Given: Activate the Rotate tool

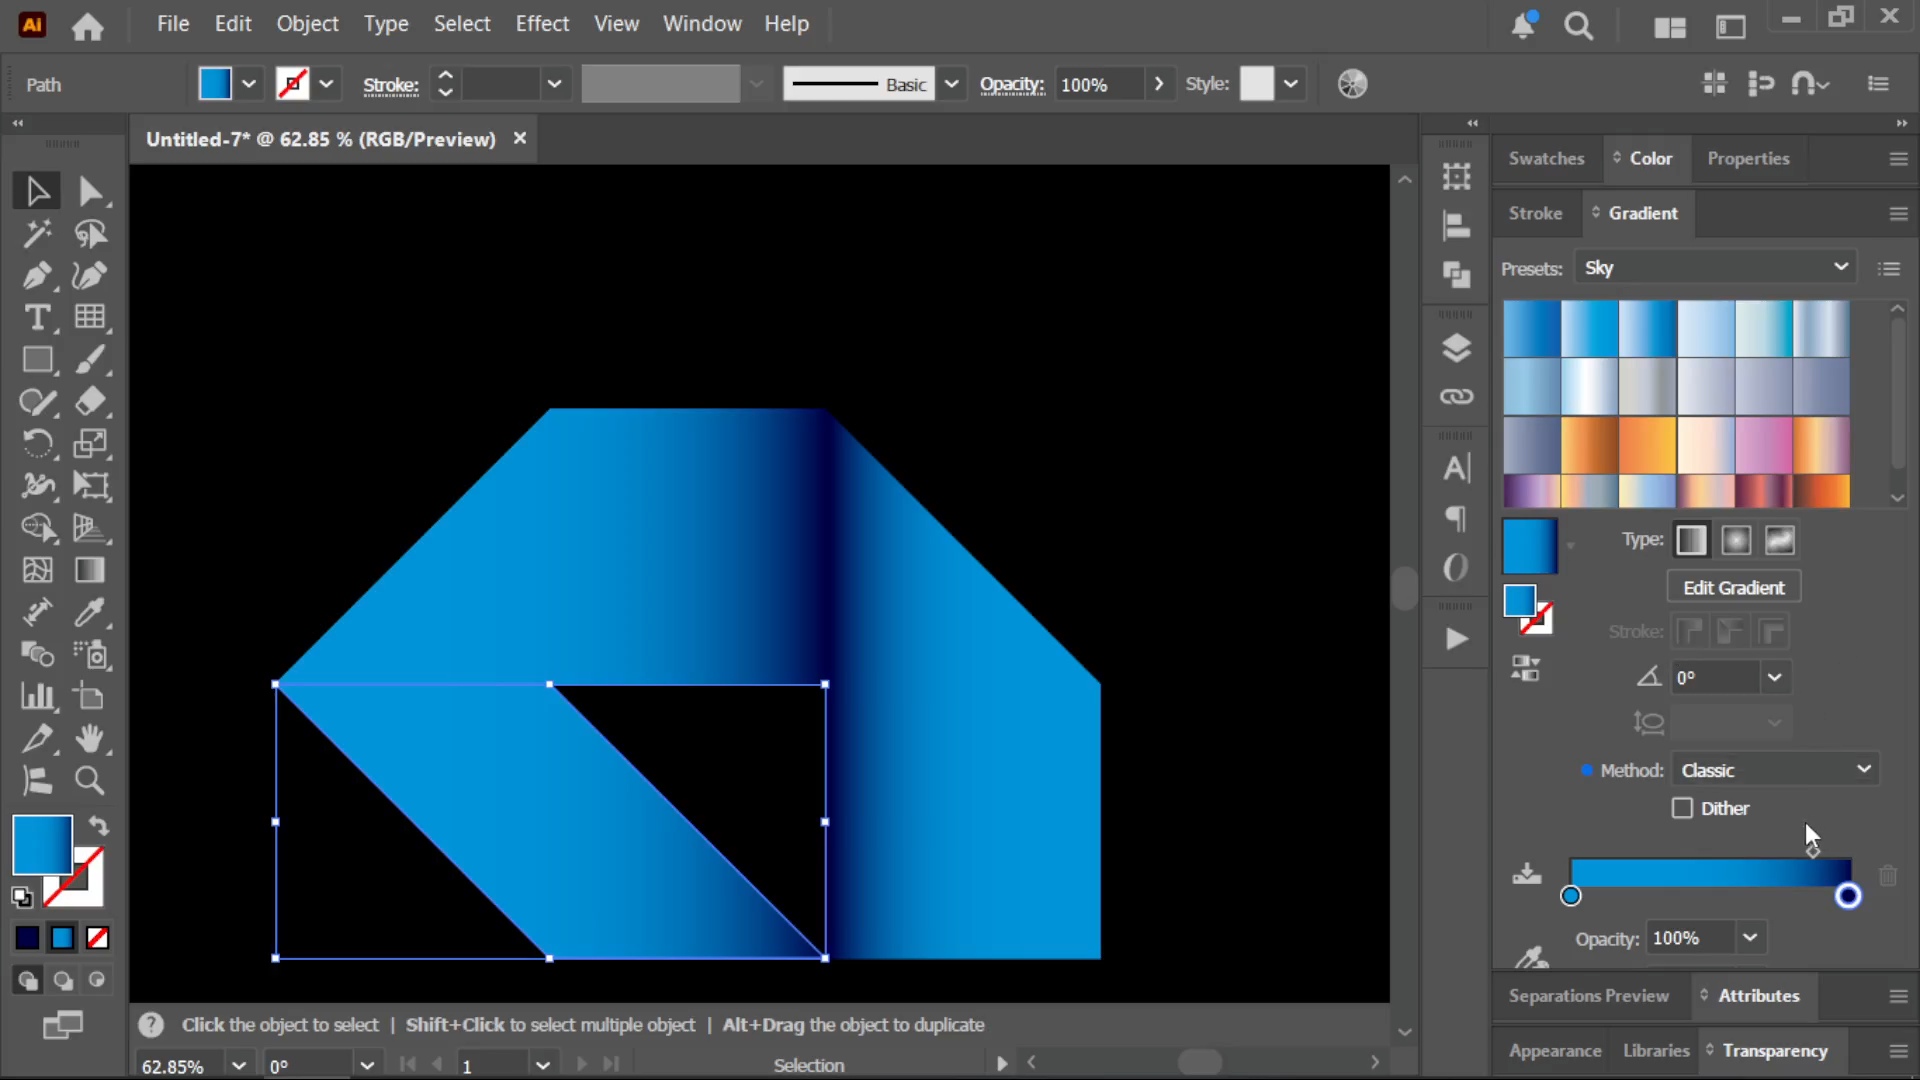Looking at the screenshot, I should 37,443.
